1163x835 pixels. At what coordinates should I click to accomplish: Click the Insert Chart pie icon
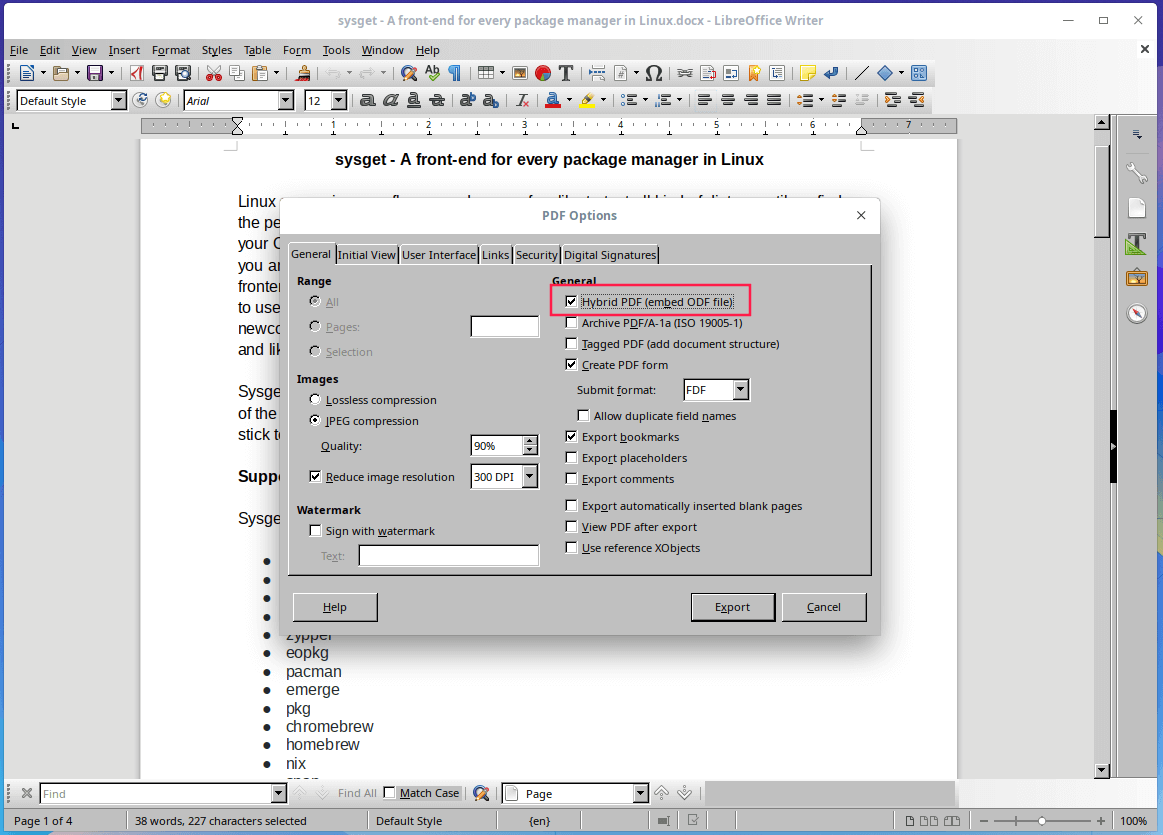(543, 73)
